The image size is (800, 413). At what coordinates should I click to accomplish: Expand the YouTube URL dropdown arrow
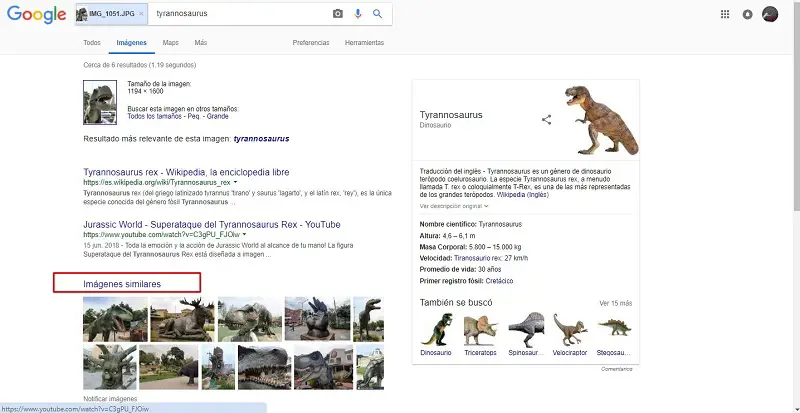tap(244, 235)
